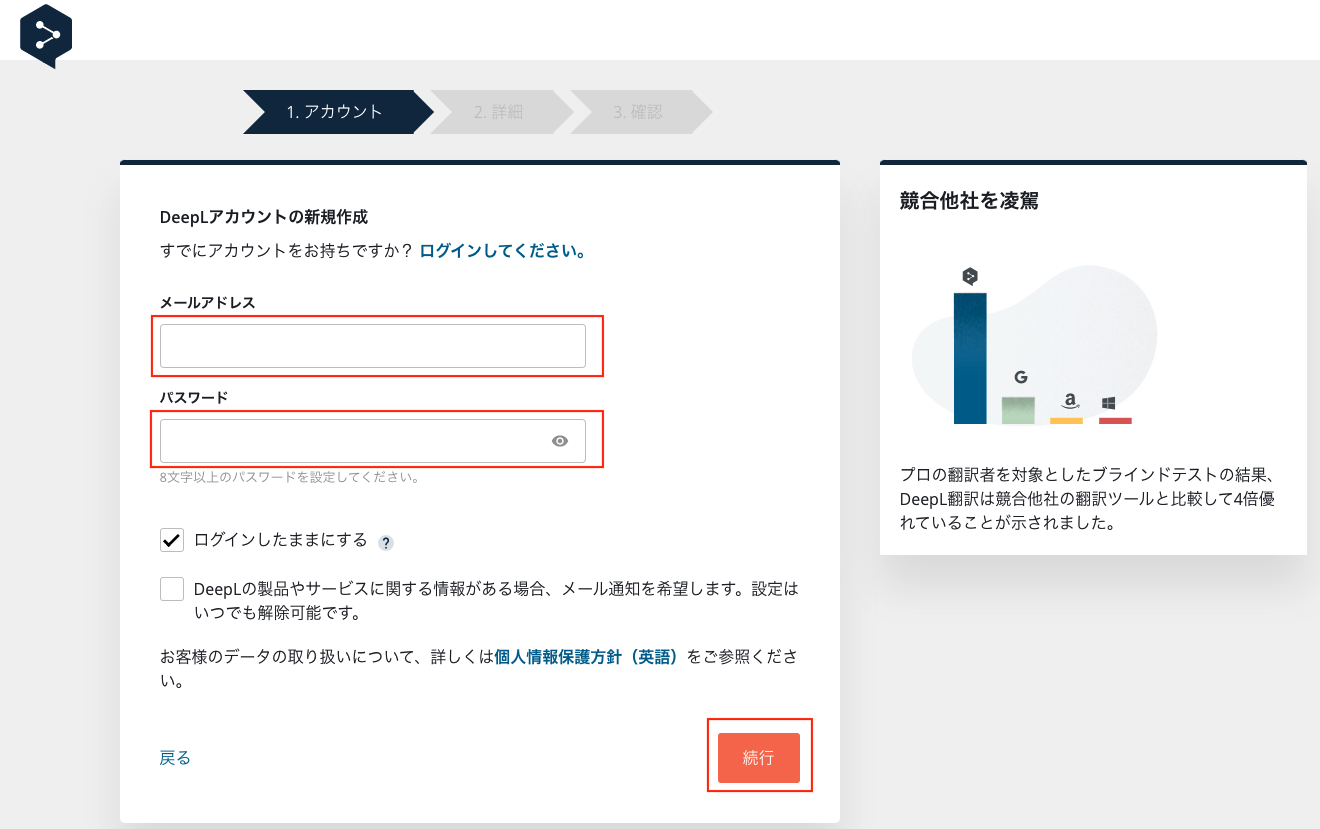Open 個人情報保護方針（英語） link
1320x829 pixels.
pyautogui.click(x=589, y=657)
